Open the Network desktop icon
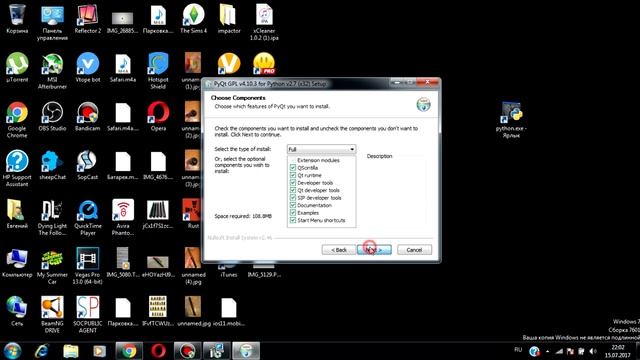 [17, 311]
